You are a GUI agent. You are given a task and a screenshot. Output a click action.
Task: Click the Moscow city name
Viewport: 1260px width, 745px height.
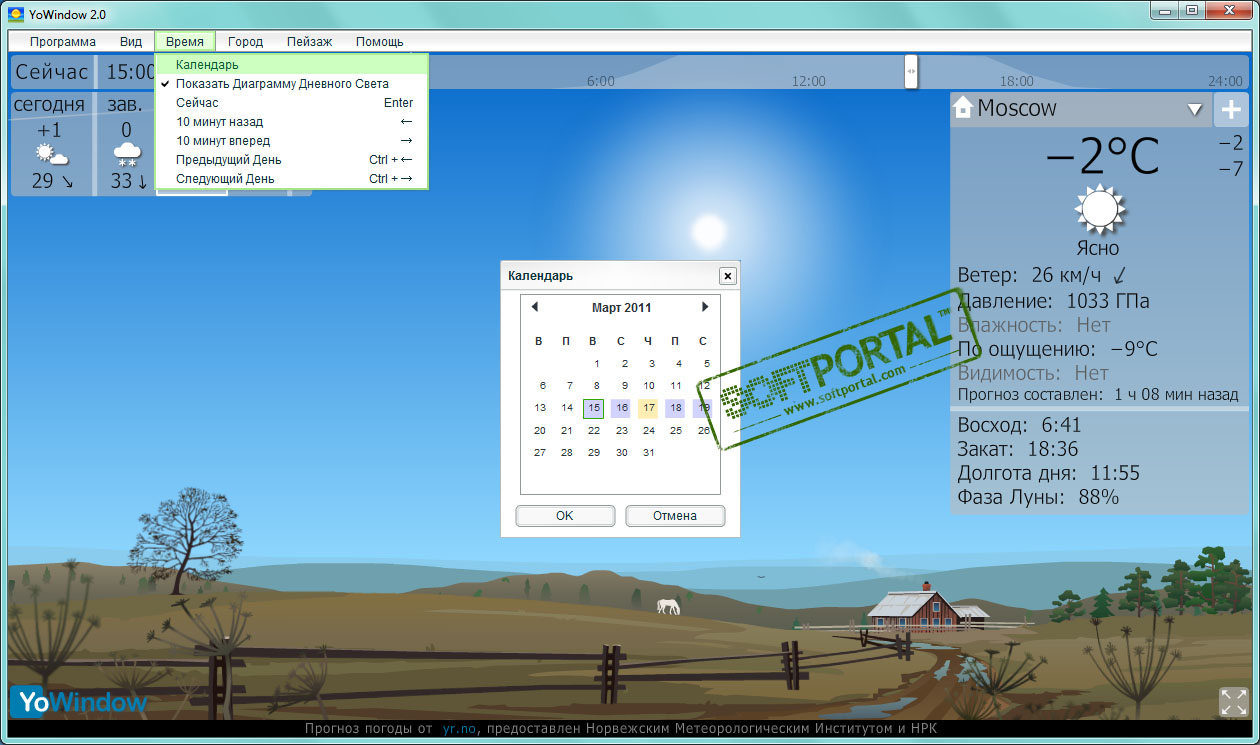click(x=1017, y=108)
